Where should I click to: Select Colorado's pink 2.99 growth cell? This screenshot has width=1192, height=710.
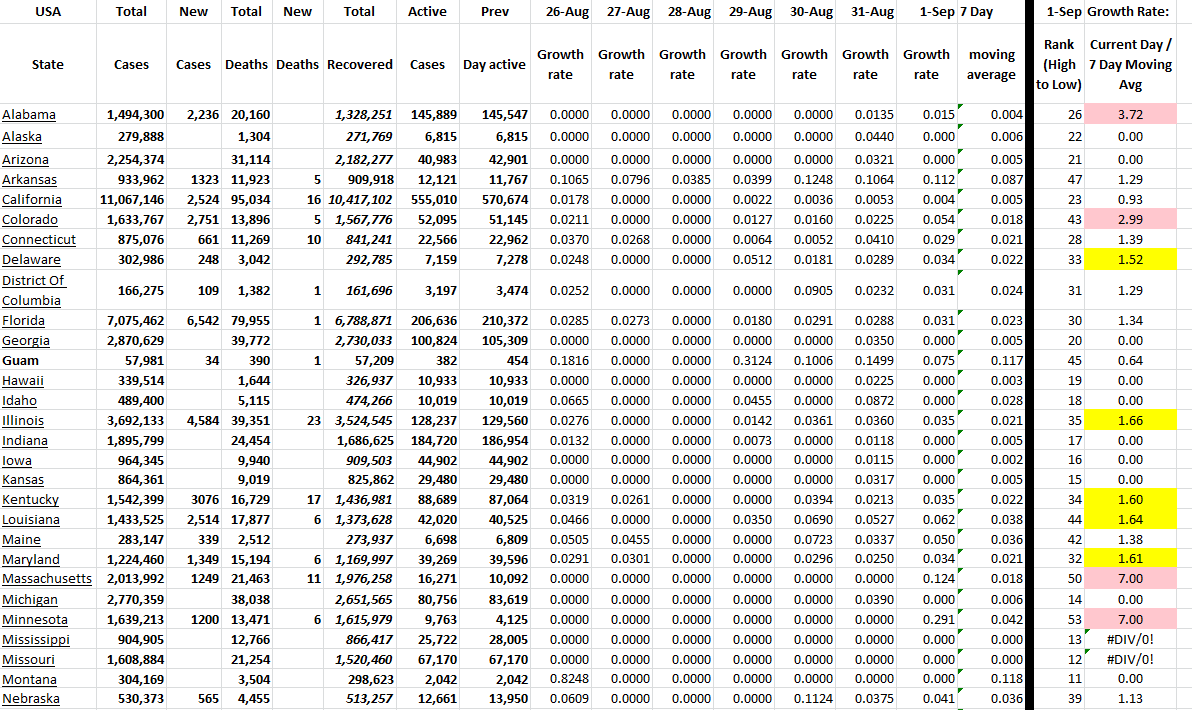point(1130,220)
